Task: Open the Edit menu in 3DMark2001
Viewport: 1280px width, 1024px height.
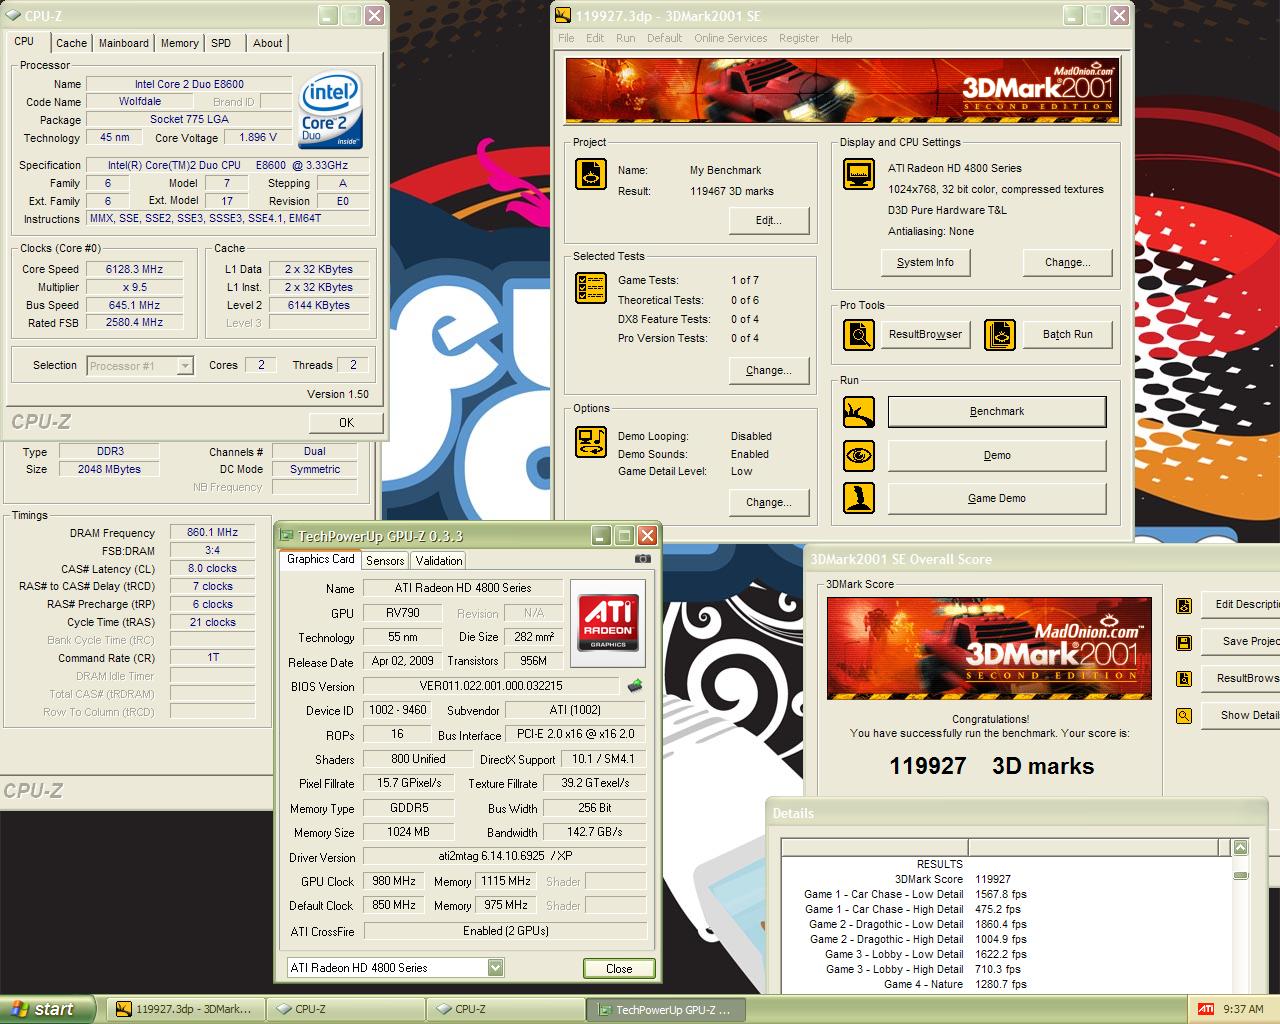Action: [x=595, y=38]
